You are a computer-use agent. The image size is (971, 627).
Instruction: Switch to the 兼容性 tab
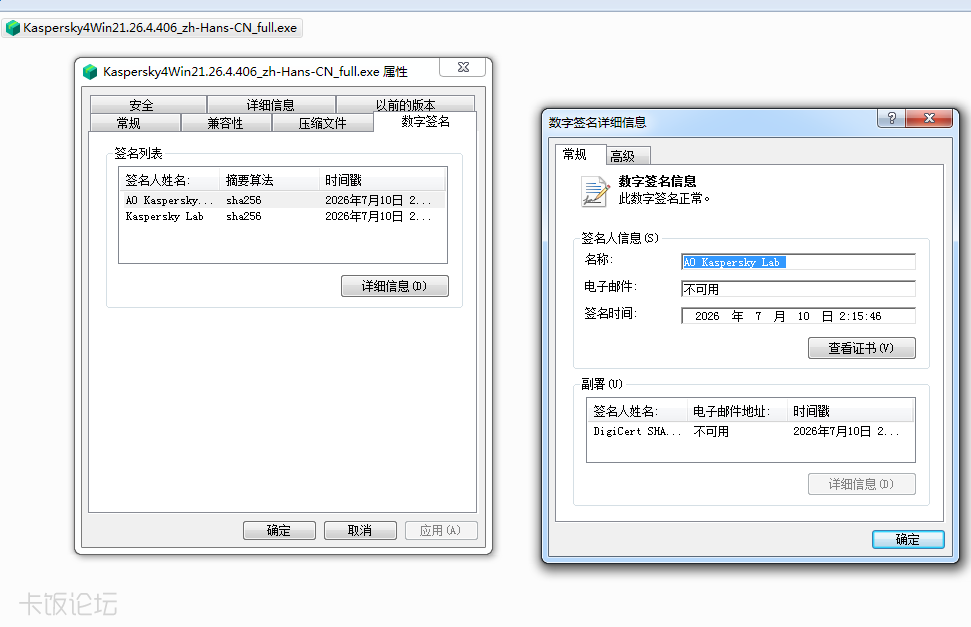click(226, 123)
